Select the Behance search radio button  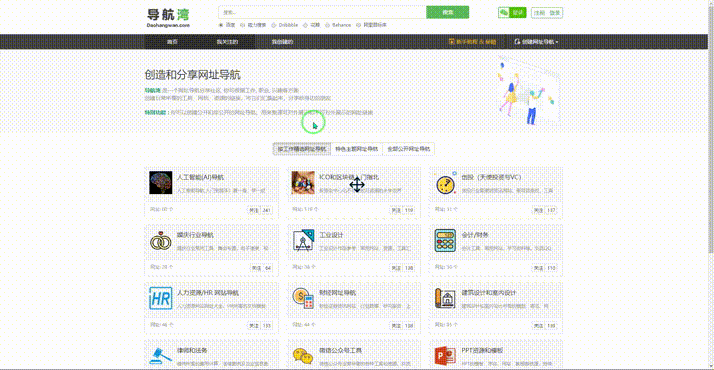[x=327, y=25]
